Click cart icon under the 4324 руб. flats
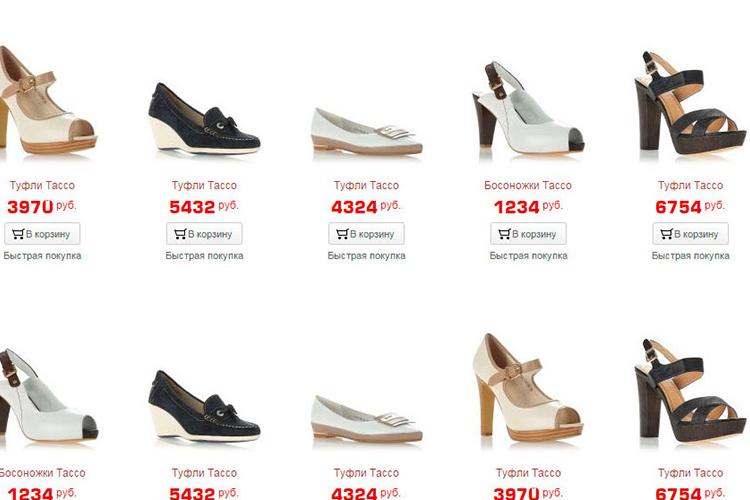This screenshot has height=500, width=750. pyautogui.click(x=342, y=234)
